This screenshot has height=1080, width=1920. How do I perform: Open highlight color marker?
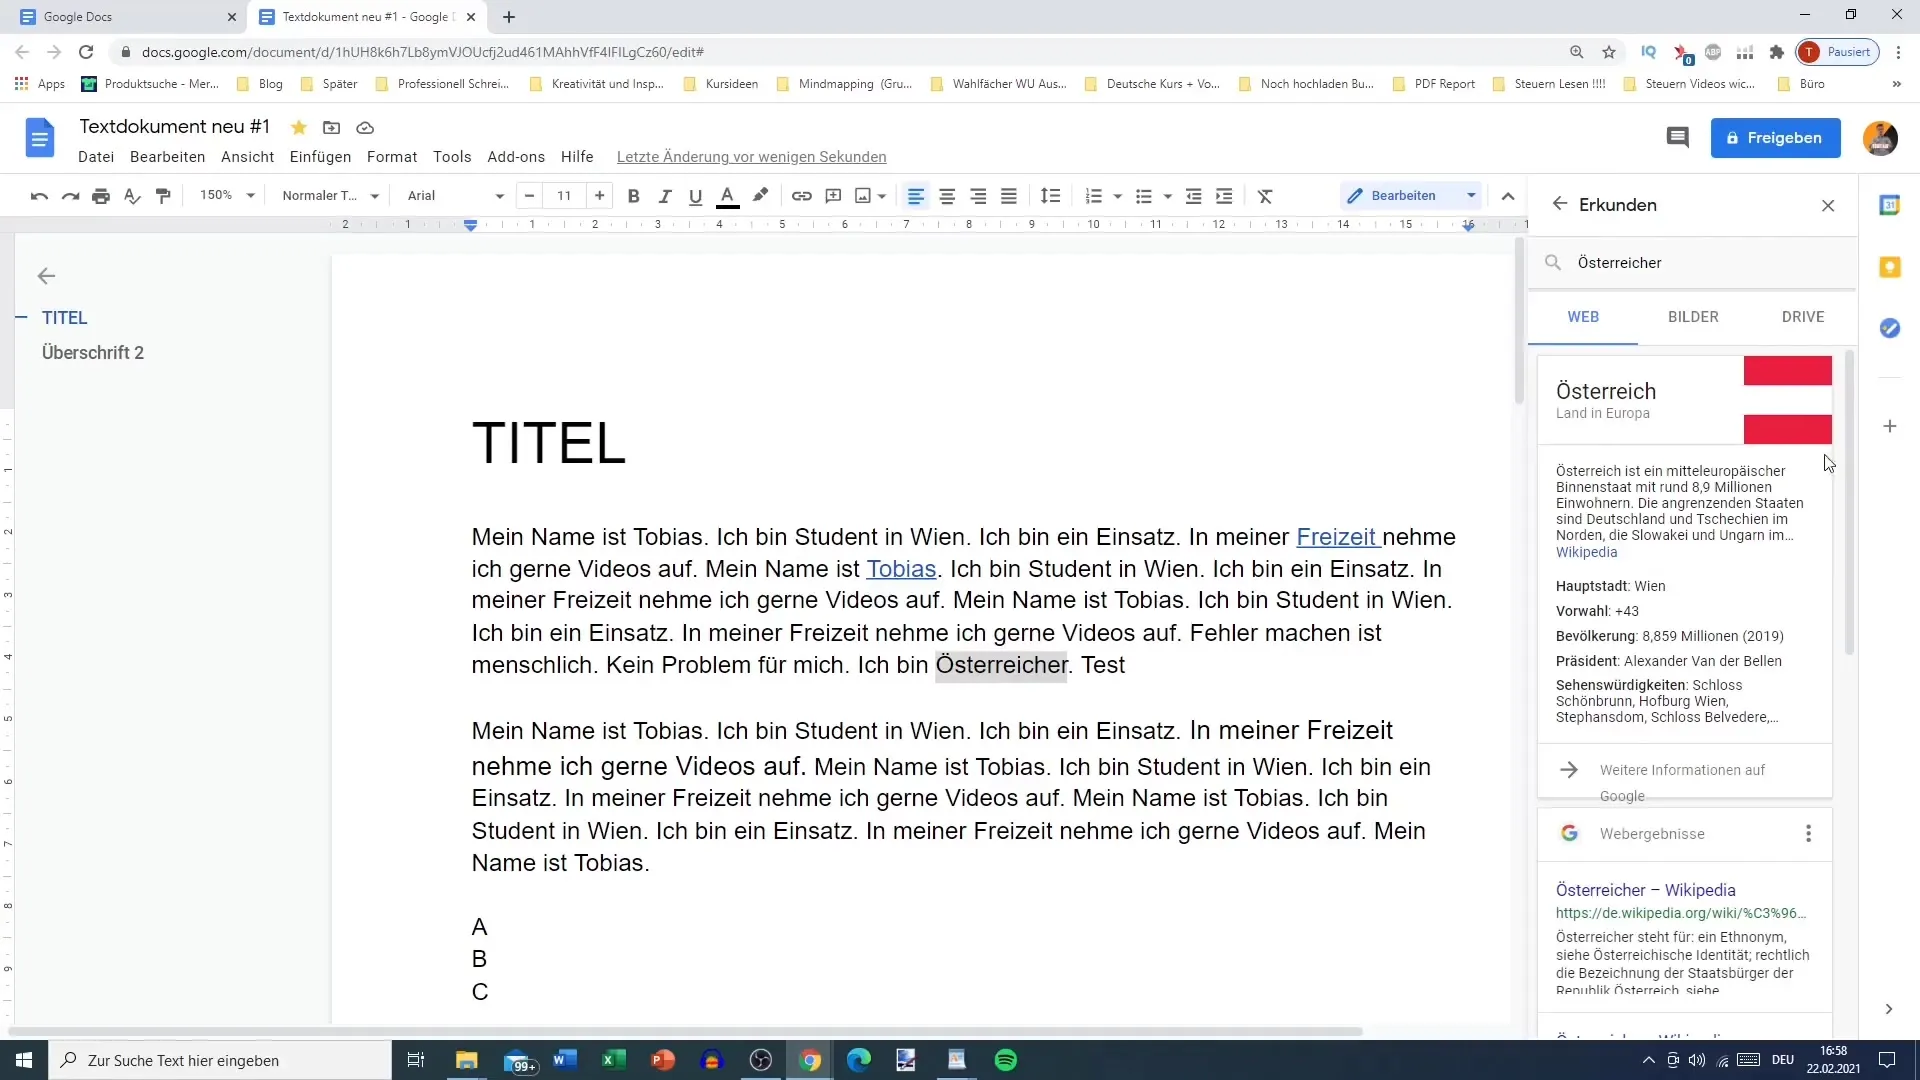[760, 196]
